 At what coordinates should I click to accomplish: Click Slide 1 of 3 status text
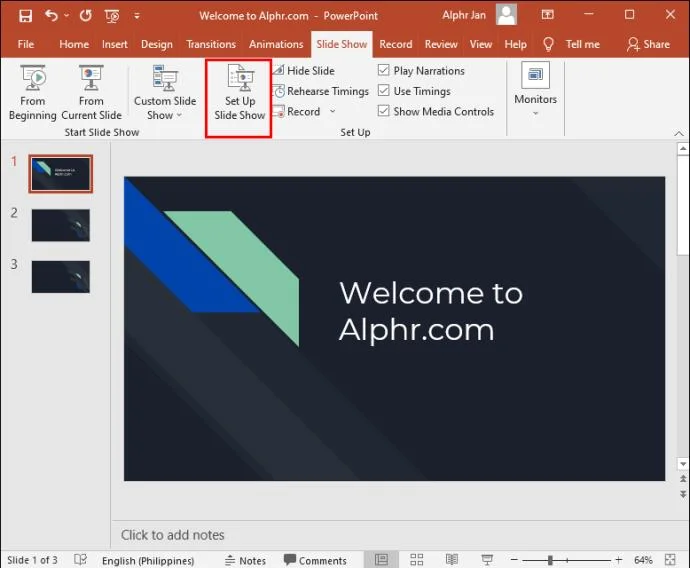coord(32,560)
